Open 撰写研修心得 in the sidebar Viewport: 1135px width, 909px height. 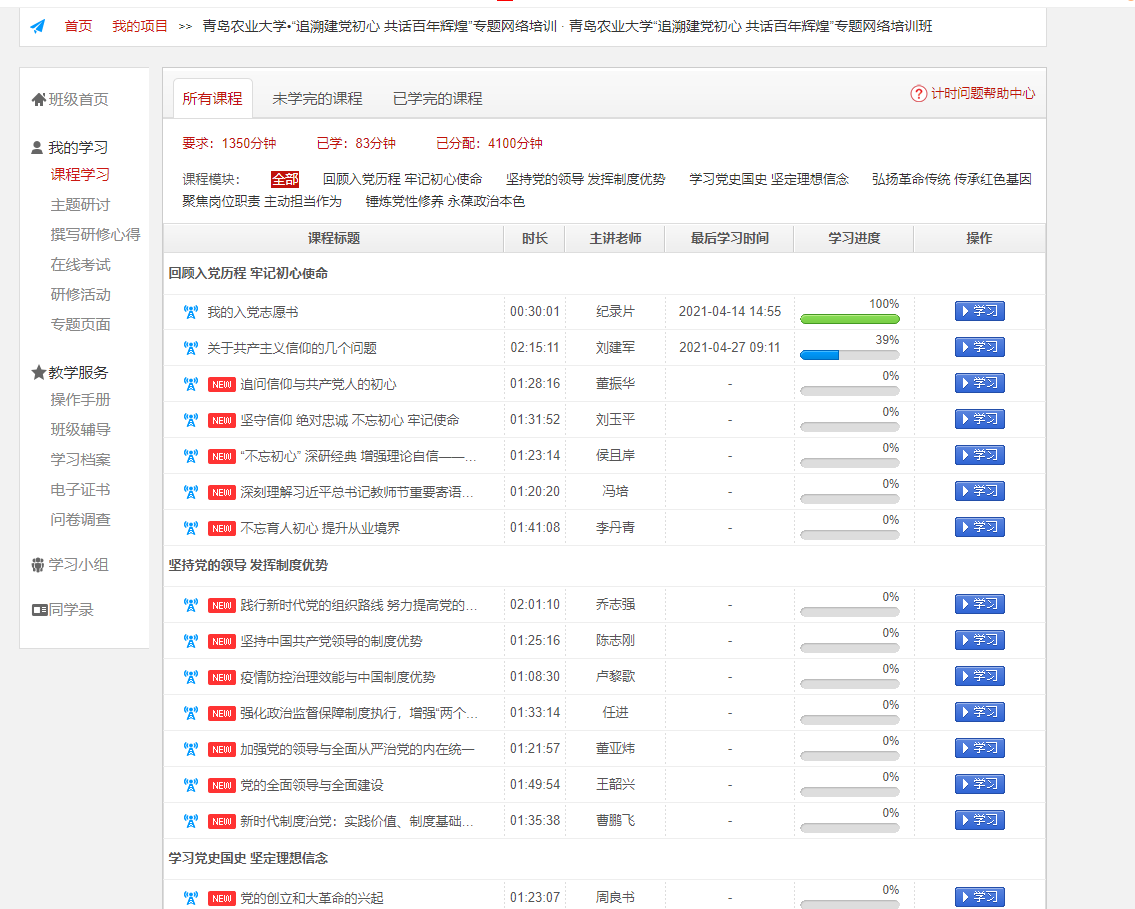[x=96, y=234]
